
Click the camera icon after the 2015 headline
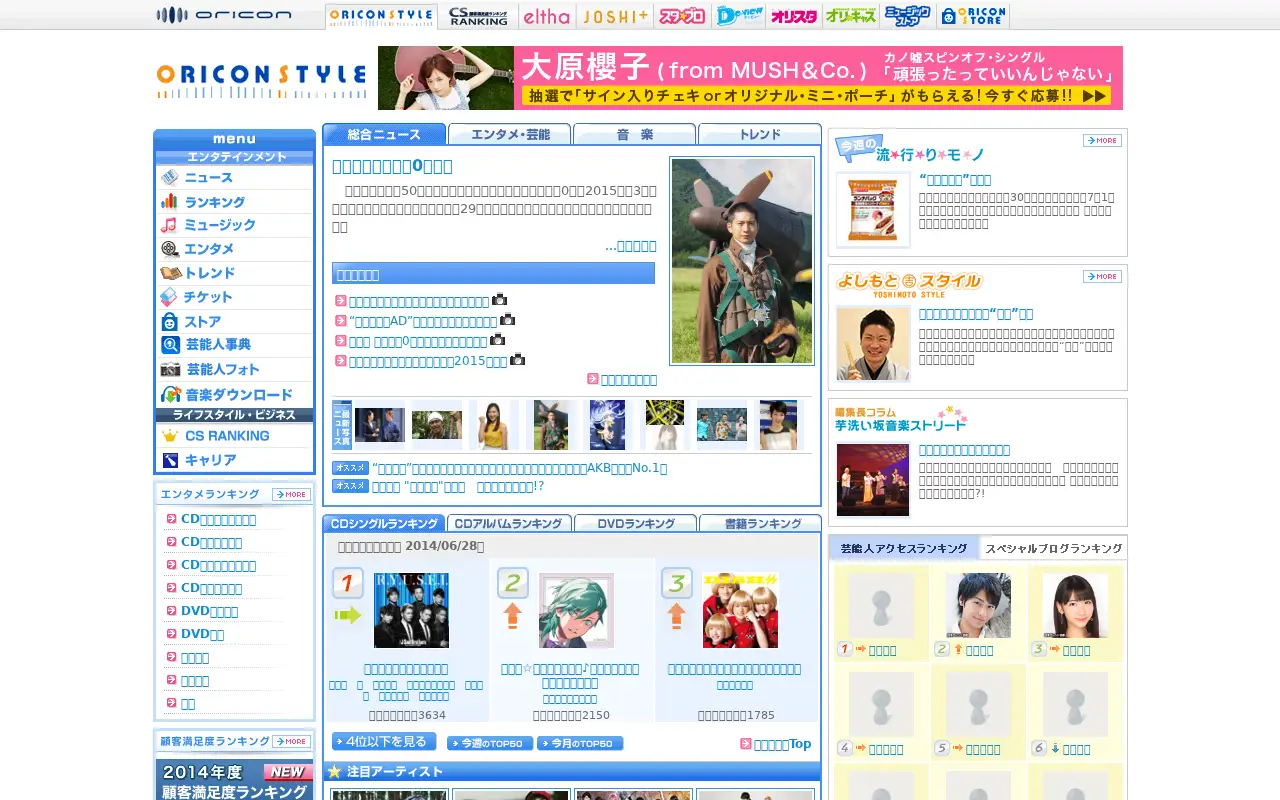[517, 360]
